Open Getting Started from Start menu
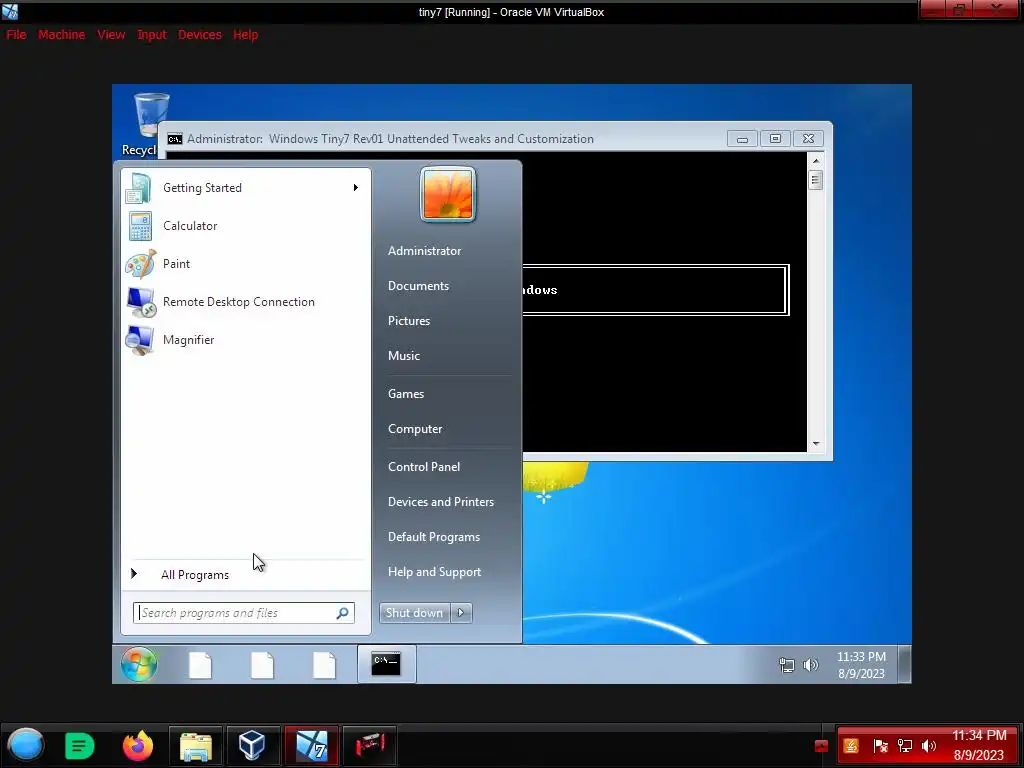 [x=246, y=188]
